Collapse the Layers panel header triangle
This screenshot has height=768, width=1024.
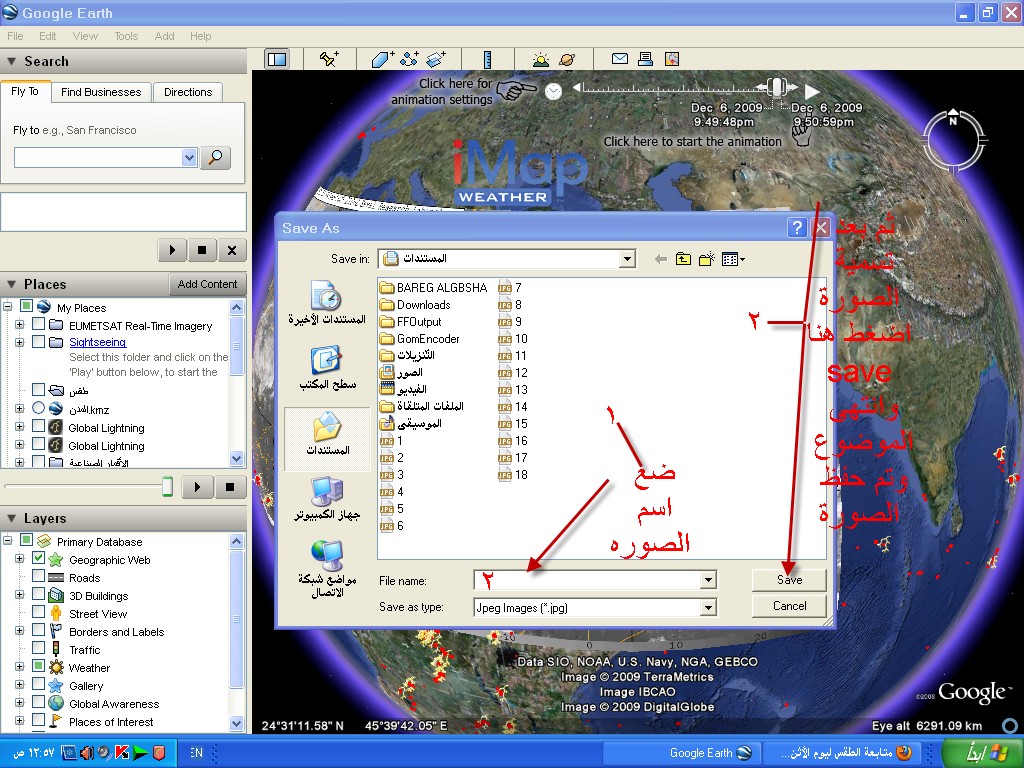[x=11, y=519]
